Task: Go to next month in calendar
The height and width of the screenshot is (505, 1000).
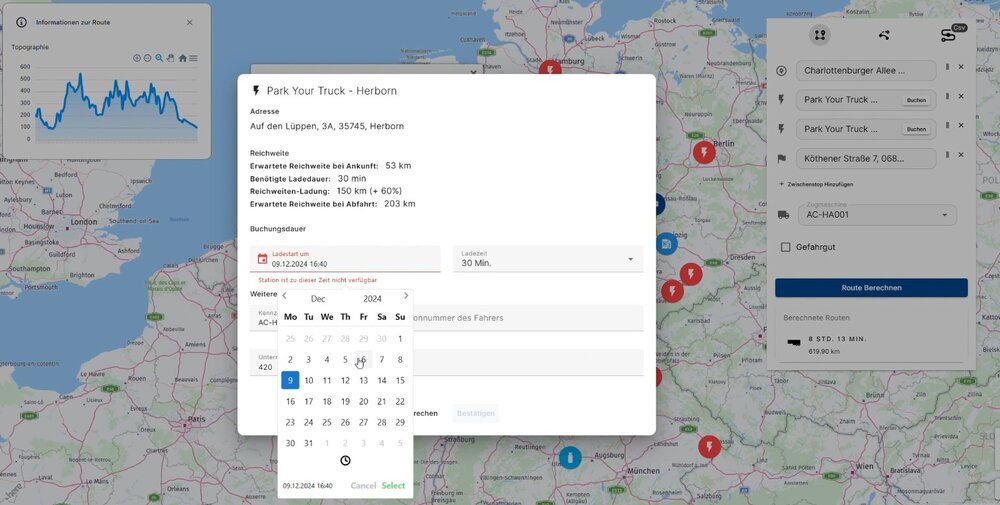Action: pos(405,296)
